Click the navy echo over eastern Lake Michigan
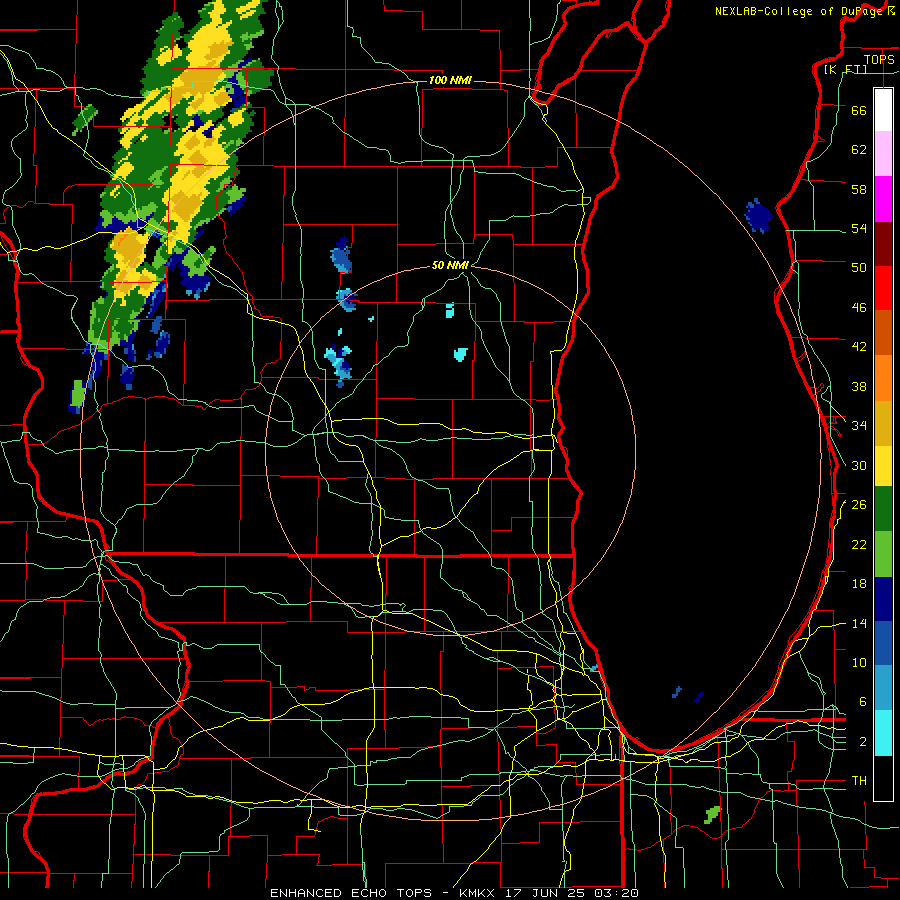Image resolution: width=900 pixels, height=900 pixels. click(x=758, y=216)
